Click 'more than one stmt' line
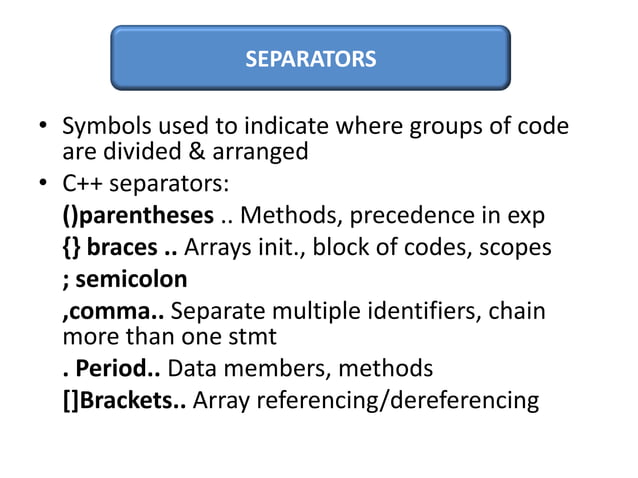The height and width of the screenshot is (478, 638). (x=170, y=336)
